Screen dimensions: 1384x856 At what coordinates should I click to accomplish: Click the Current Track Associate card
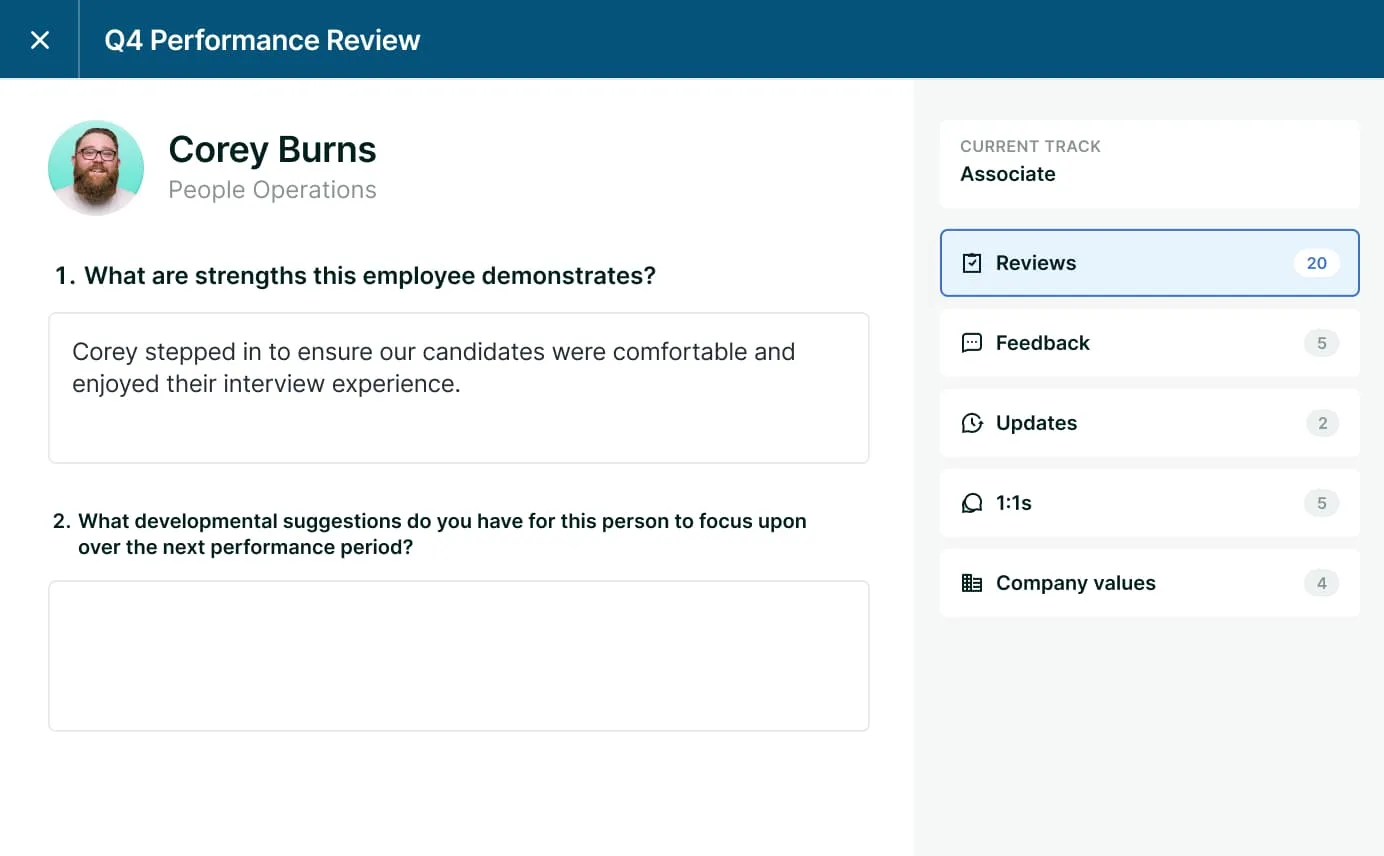(1149, 163)
